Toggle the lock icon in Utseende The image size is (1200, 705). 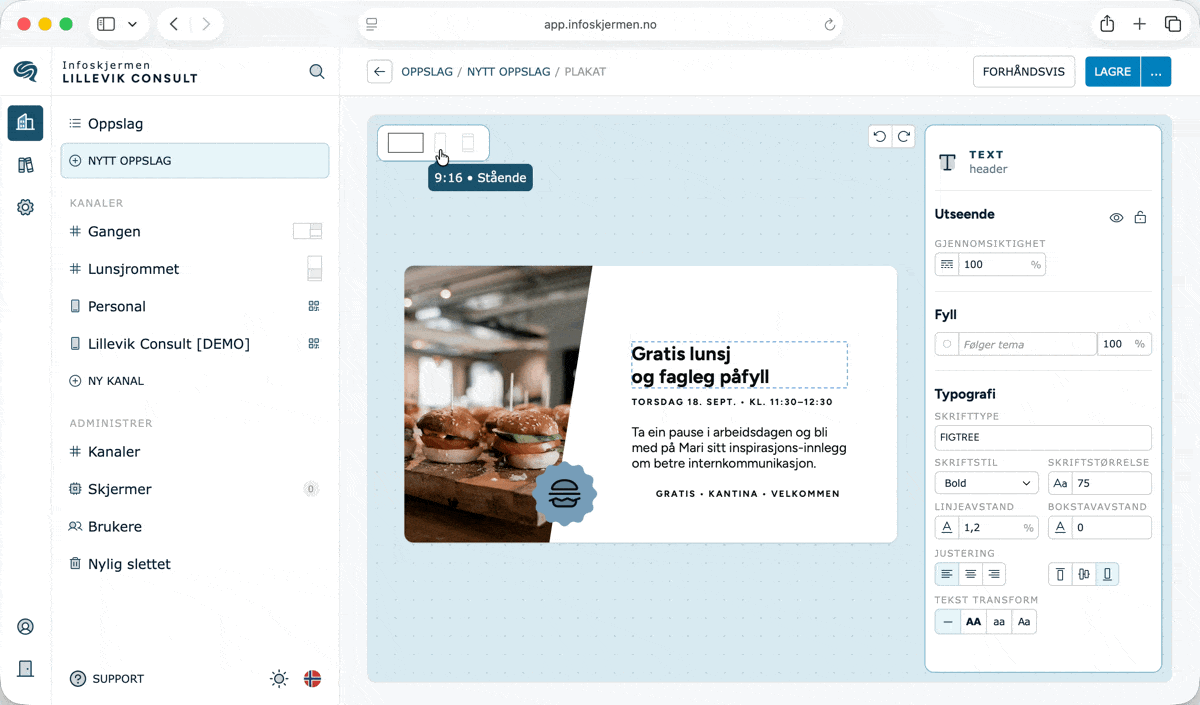1140,217
